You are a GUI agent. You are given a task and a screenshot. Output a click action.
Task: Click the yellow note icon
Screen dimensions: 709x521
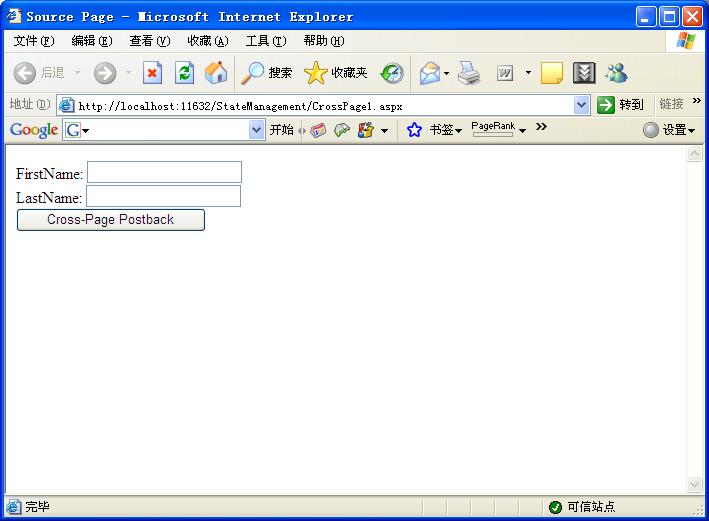tap(552, 73)
